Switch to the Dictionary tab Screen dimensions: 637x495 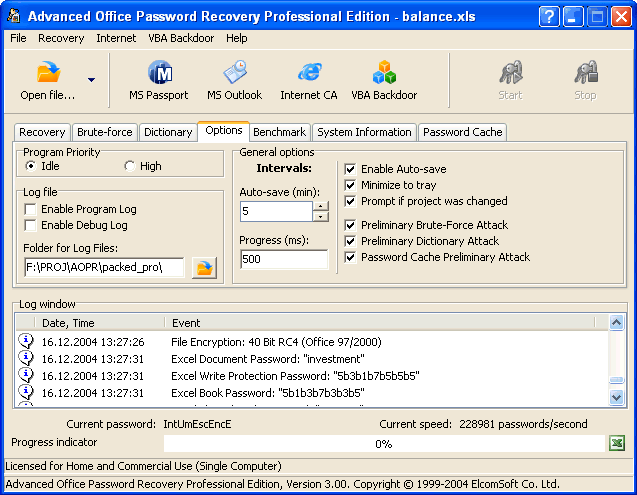[x=168, y=132]
